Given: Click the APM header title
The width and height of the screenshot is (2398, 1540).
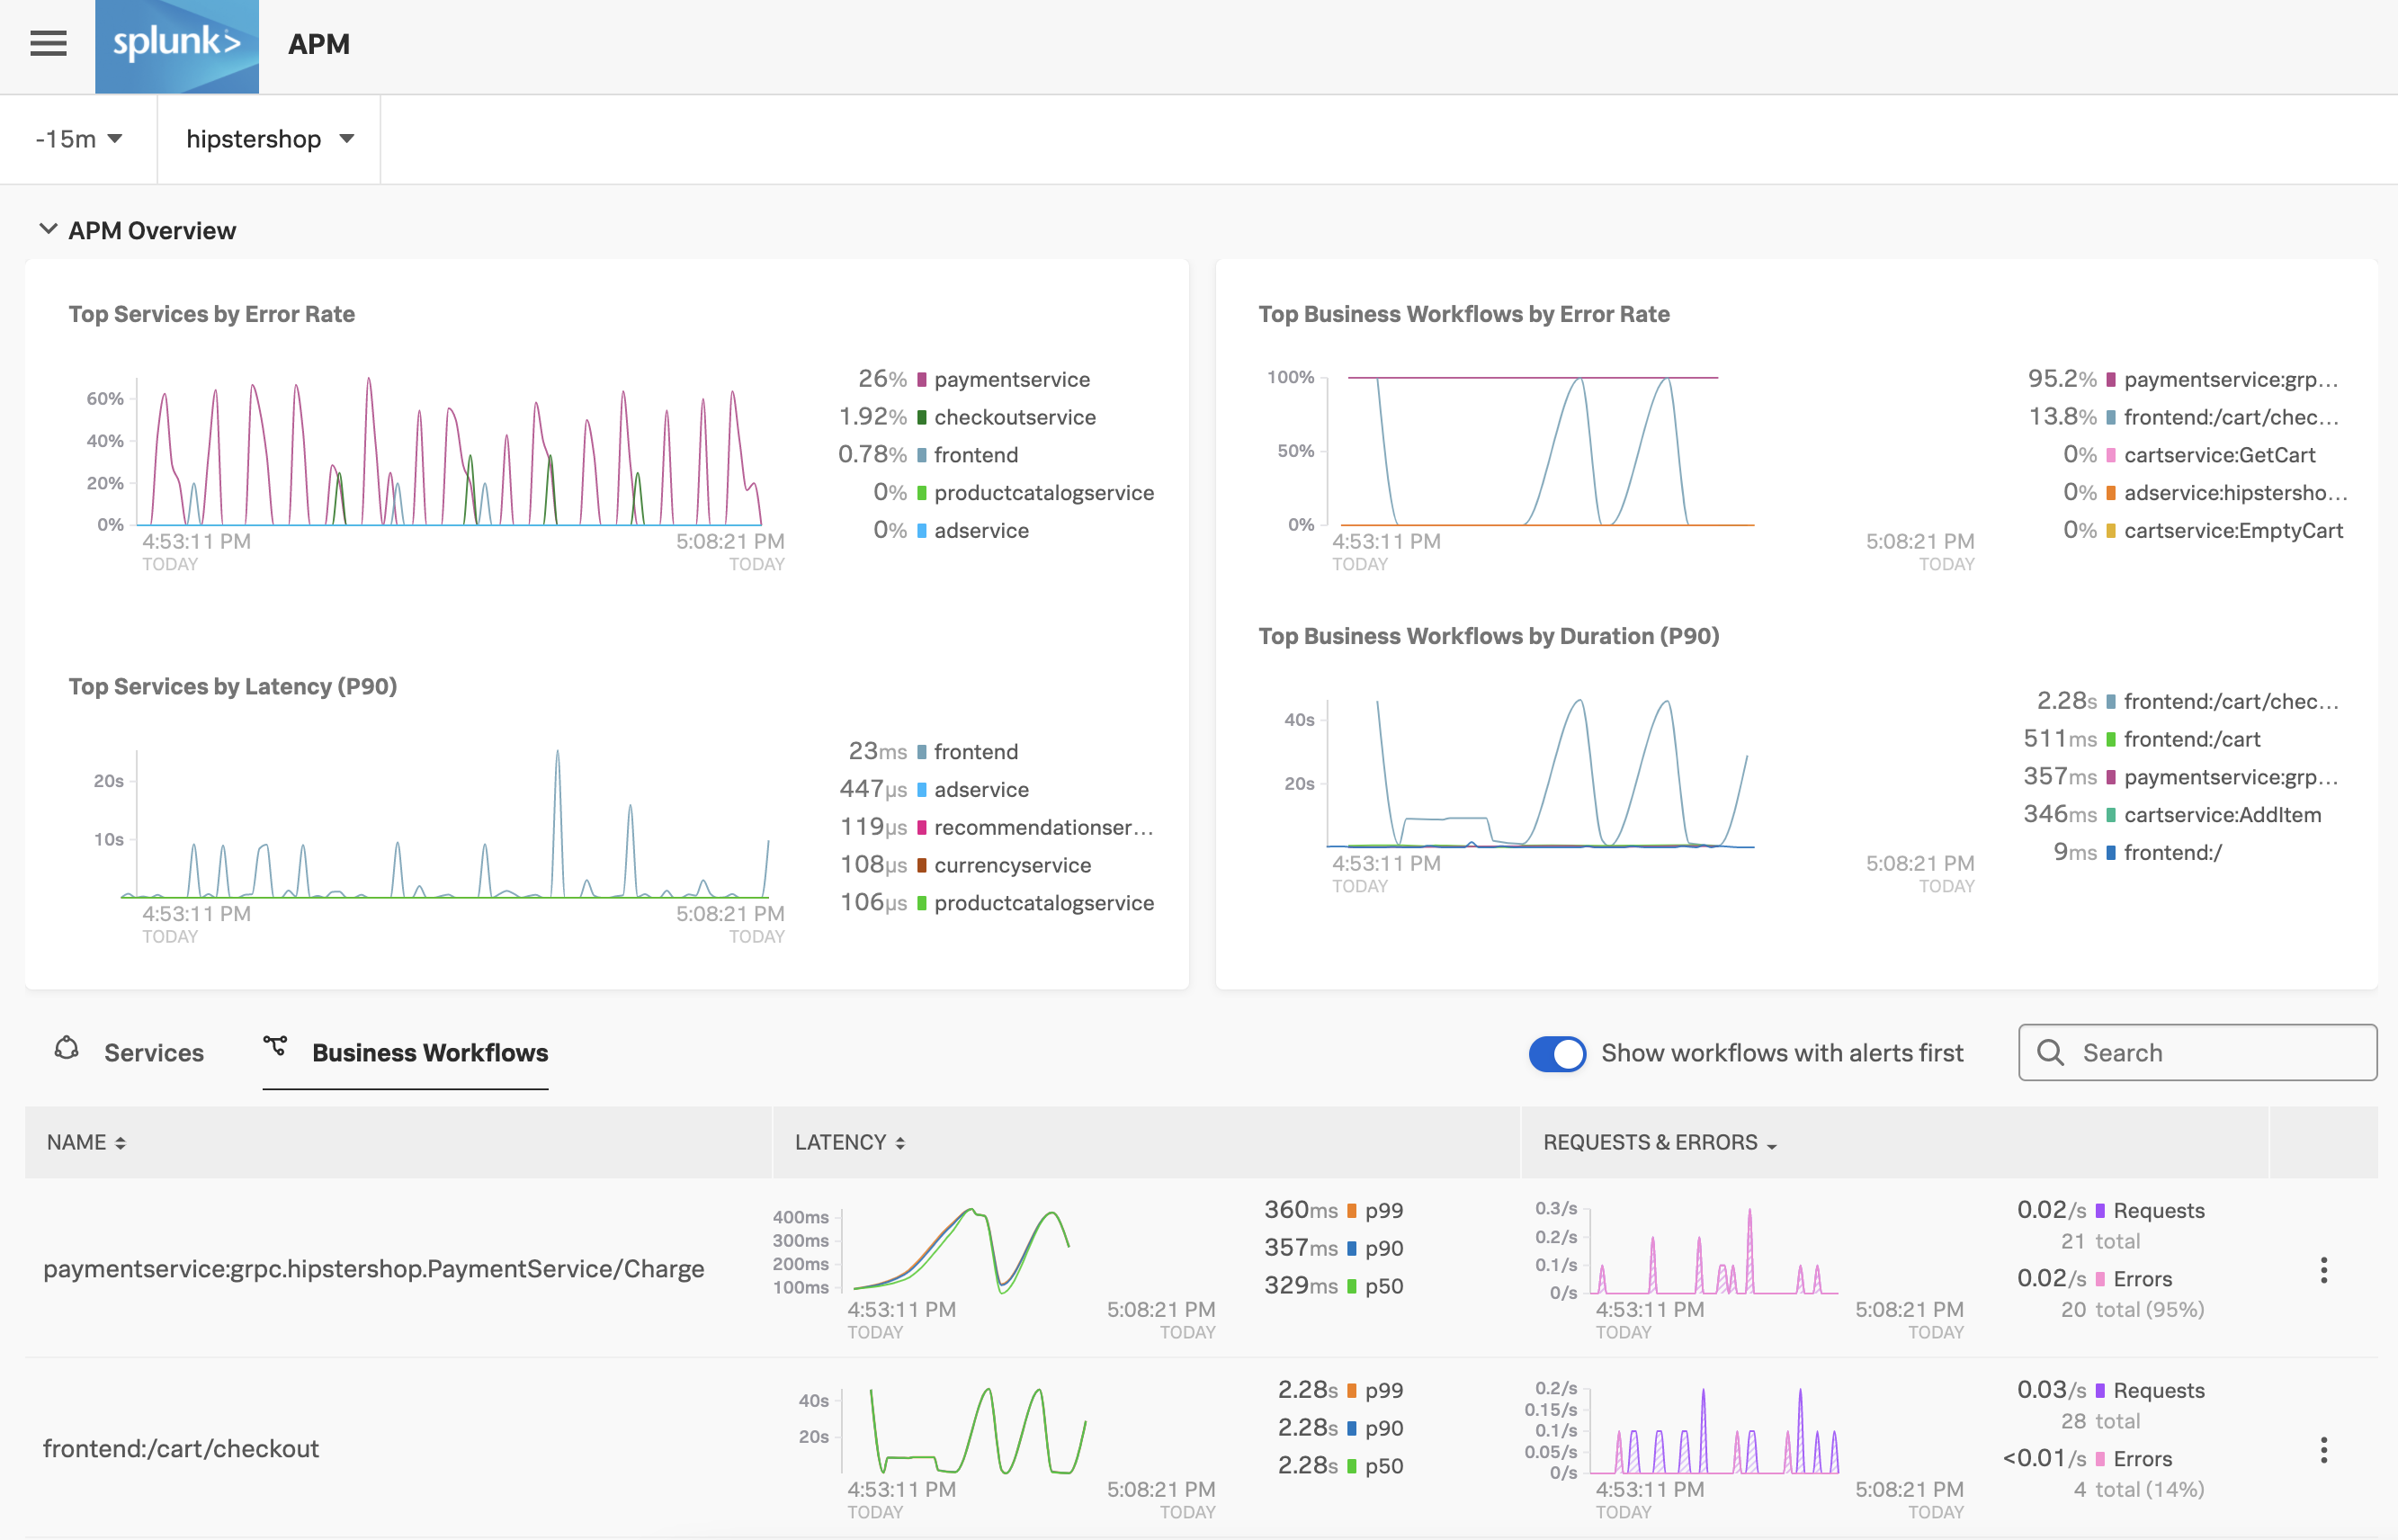Looking at the screenshot, I should (319, 44).
